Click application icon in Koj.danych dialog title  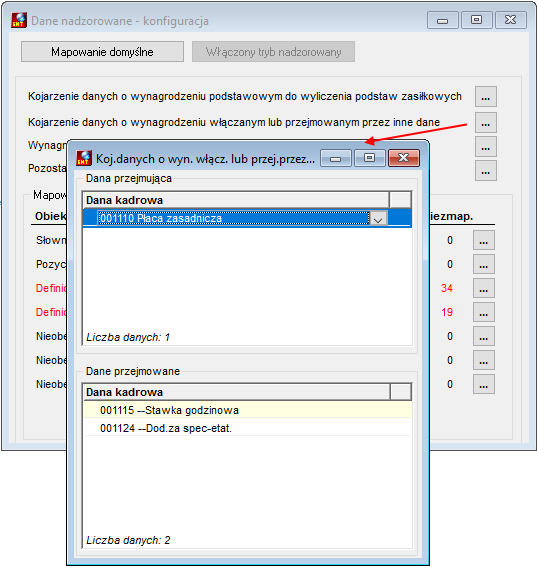click(84, 158)
